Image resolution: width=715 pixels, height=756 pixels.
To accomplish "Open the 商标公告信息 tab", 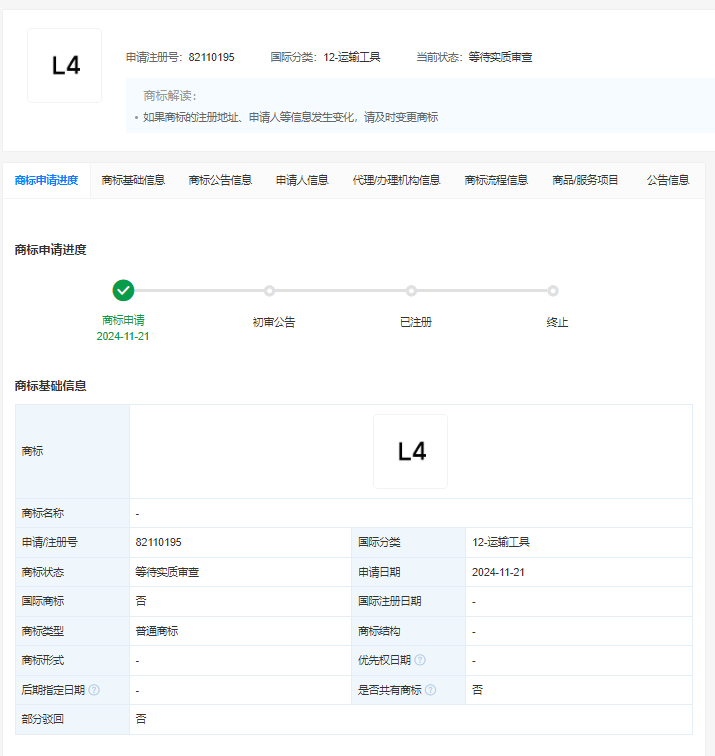I will click(220, 181).
